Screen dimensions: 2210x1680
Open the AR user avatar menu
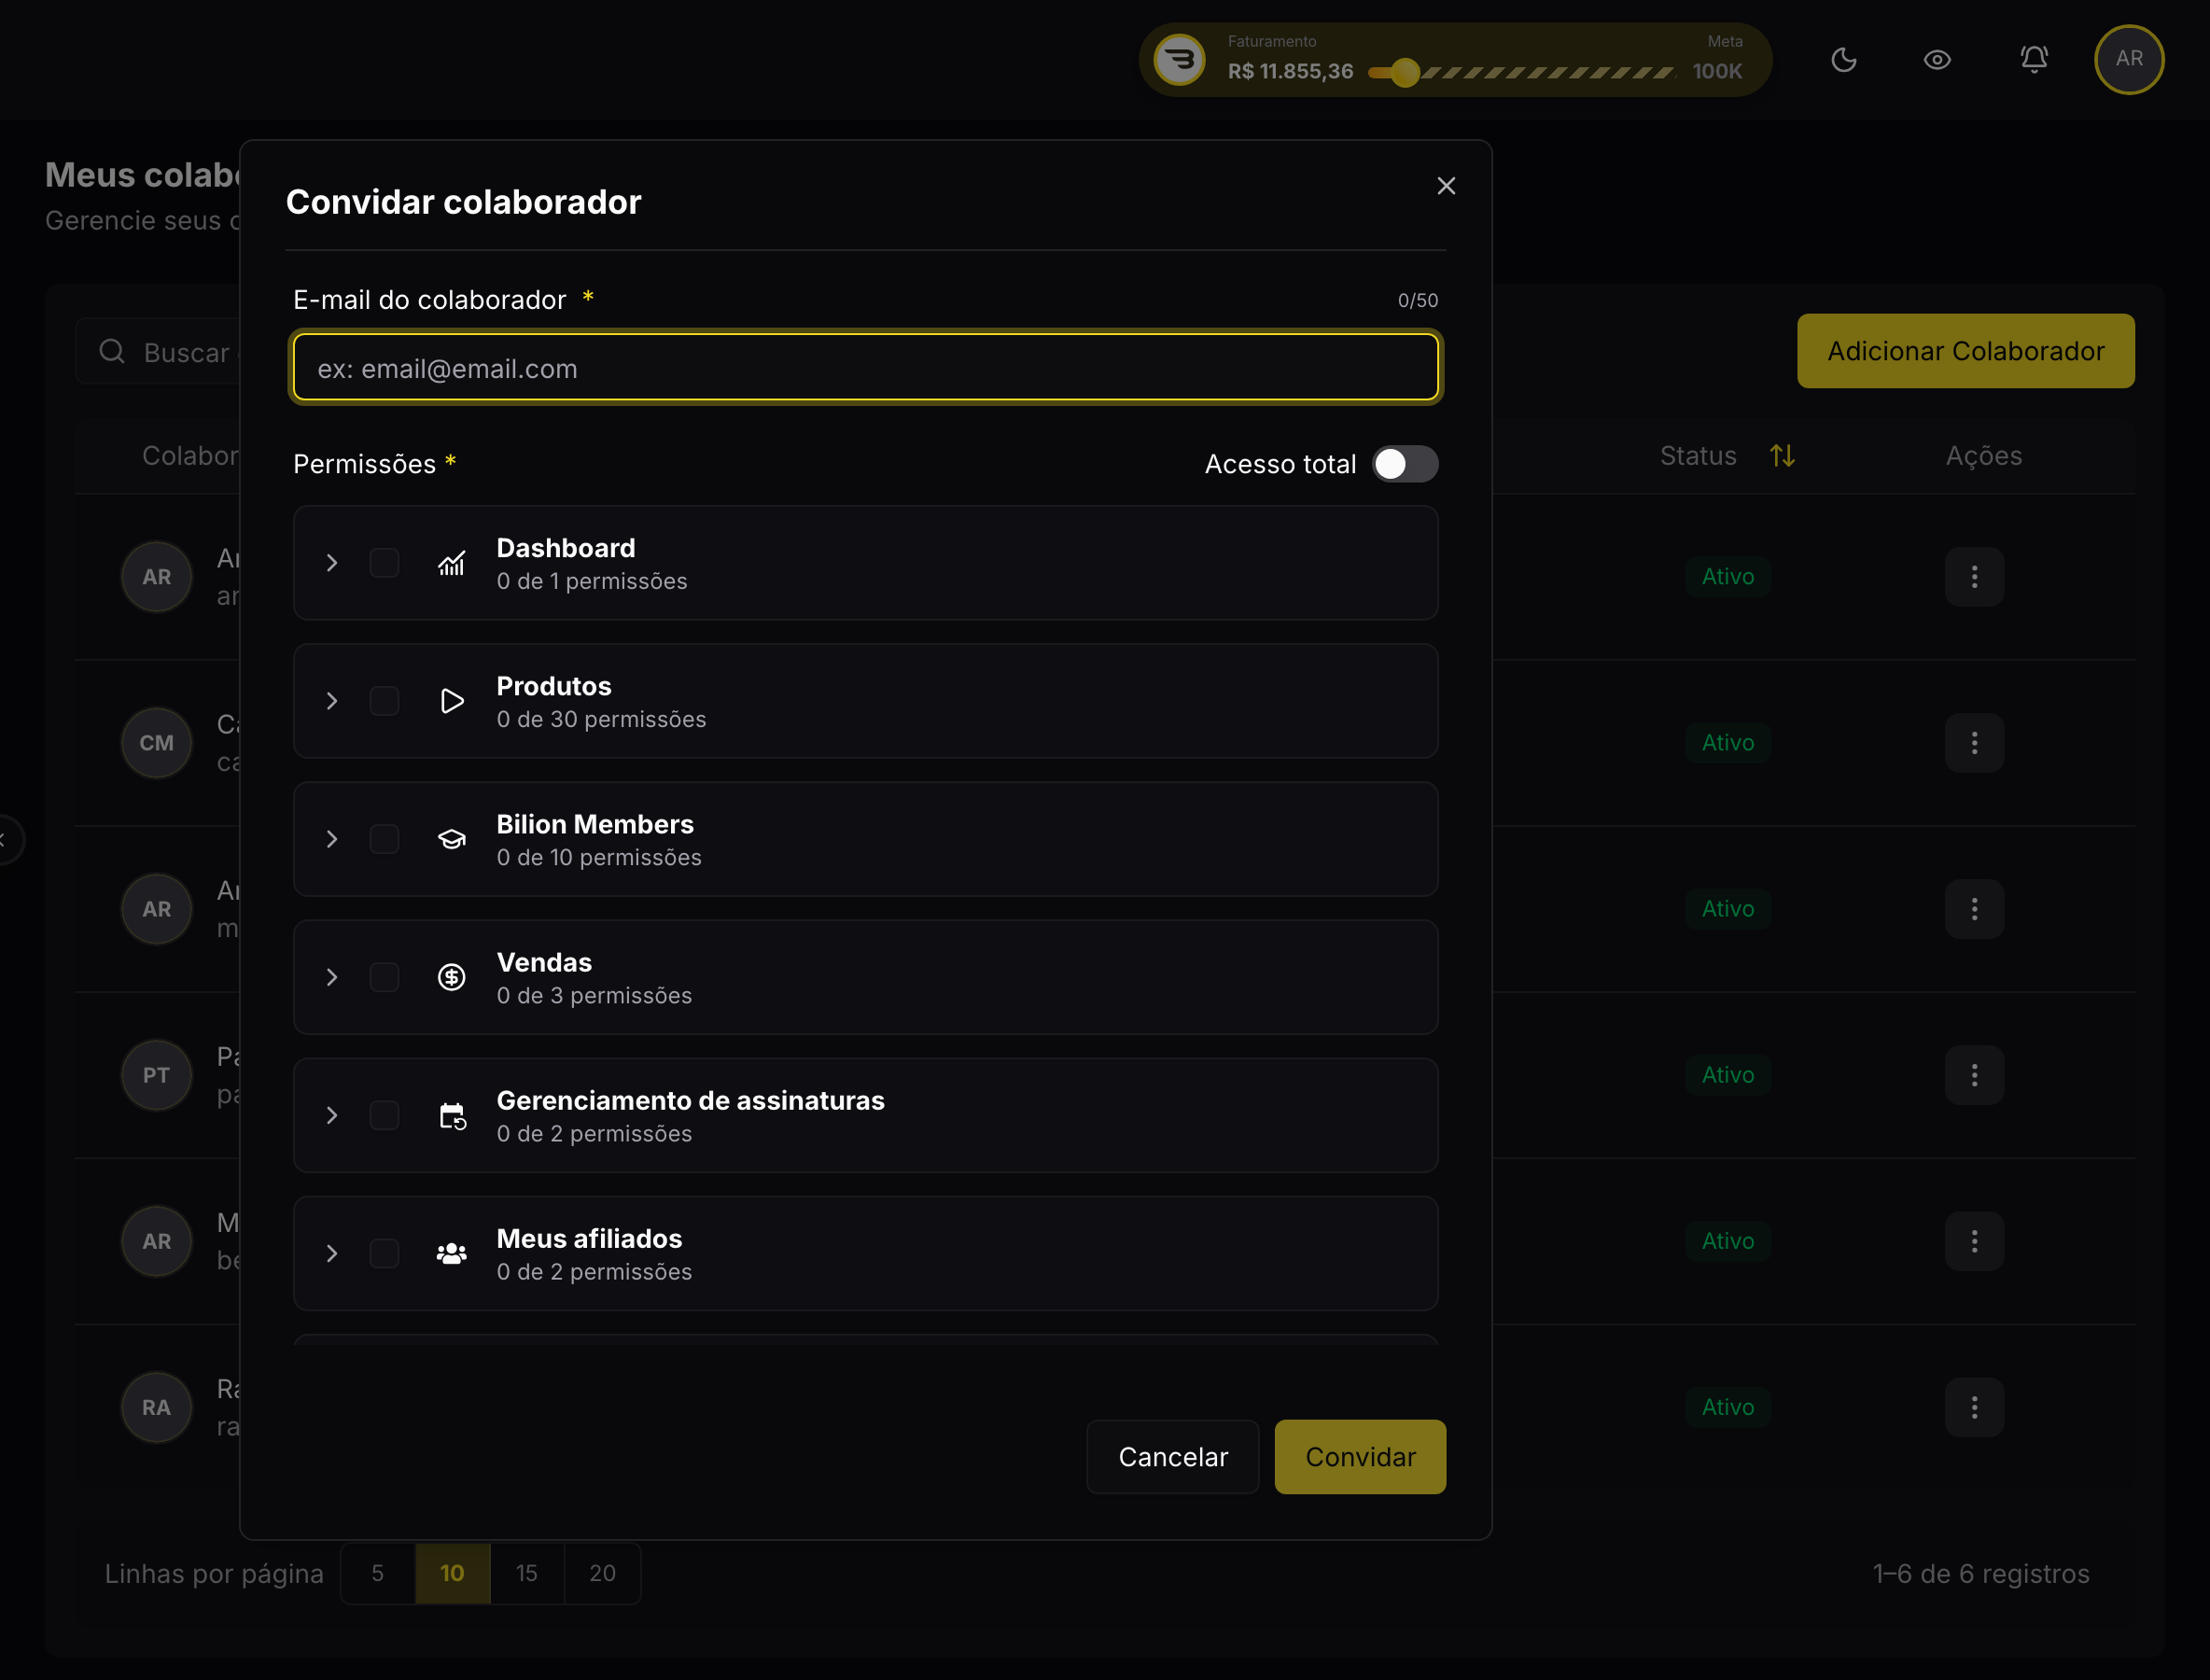[x=2129, y=59]
